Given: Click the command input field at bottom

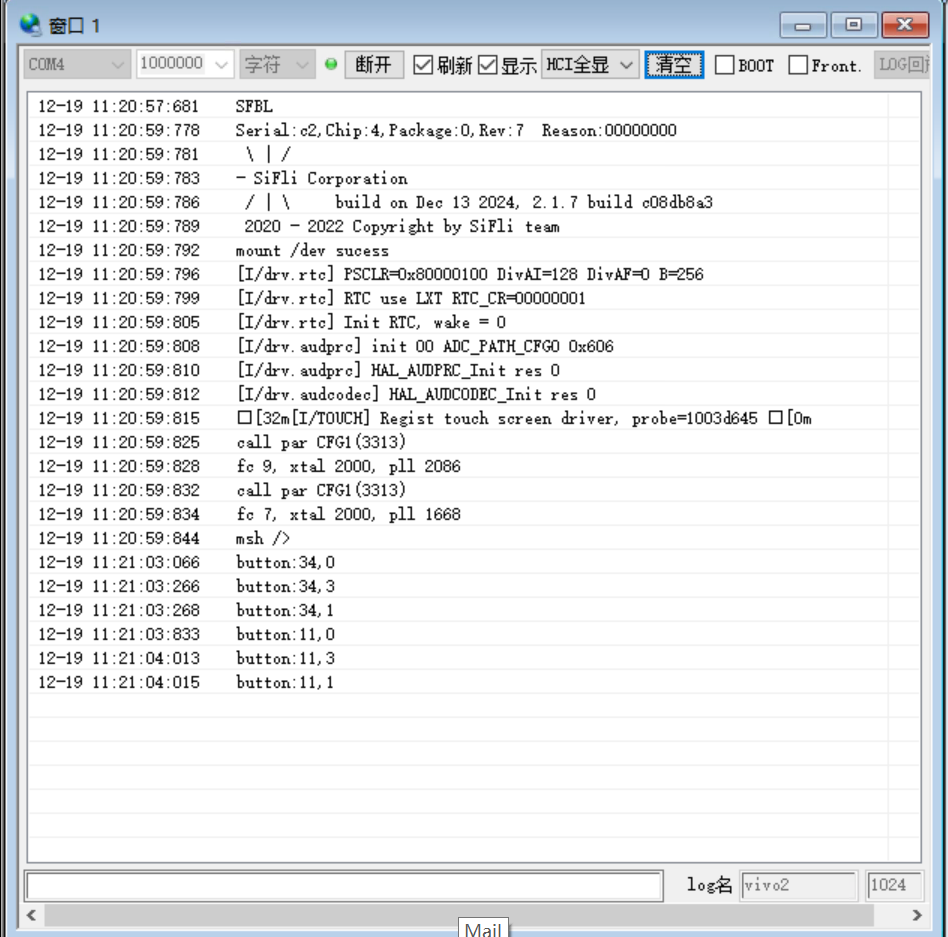Looking at the screenshot, I should point(344,885).
